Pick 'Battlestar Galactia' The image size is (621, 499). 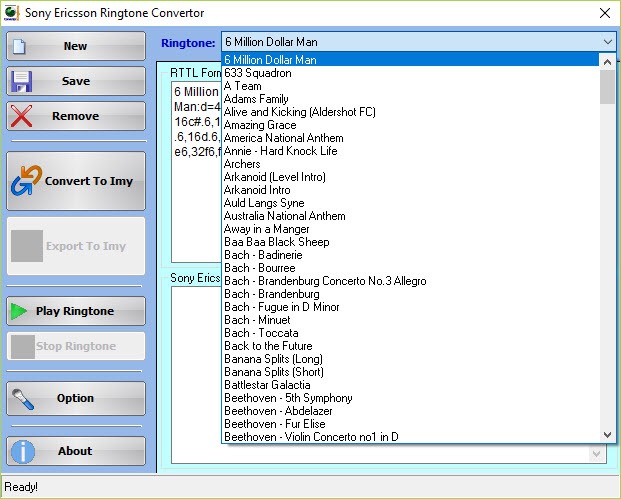tap(410, 385)
